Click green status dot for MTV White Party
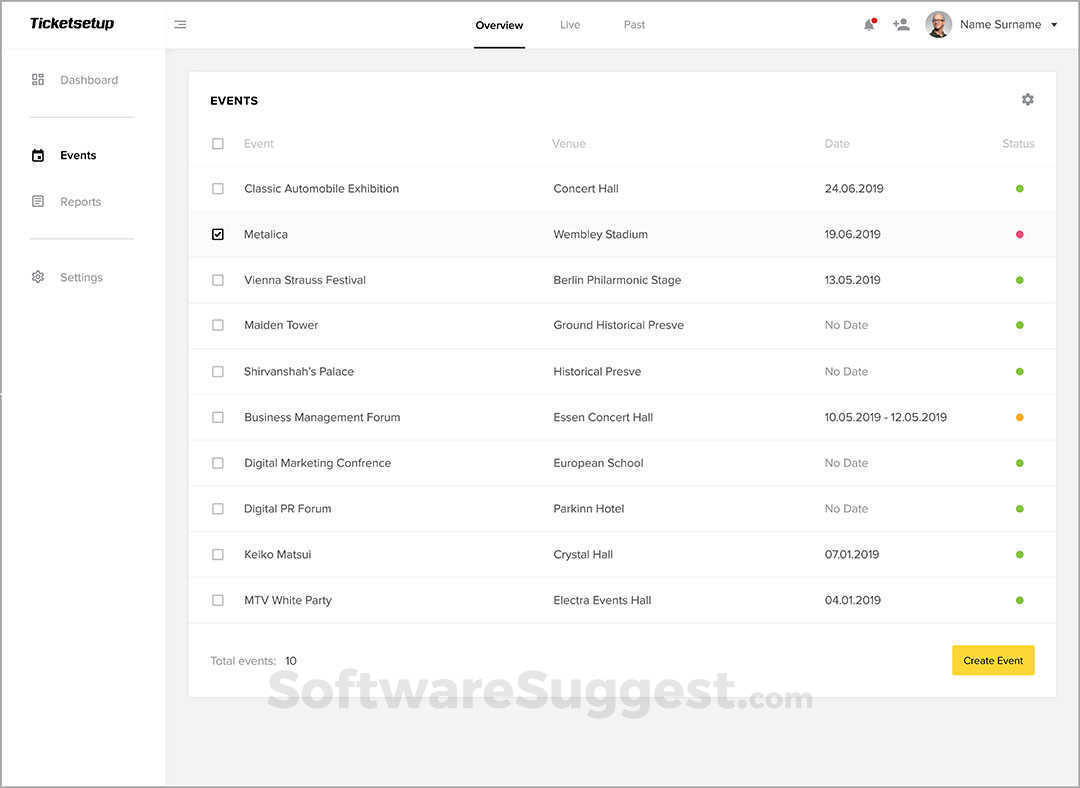 point(1019,601)
